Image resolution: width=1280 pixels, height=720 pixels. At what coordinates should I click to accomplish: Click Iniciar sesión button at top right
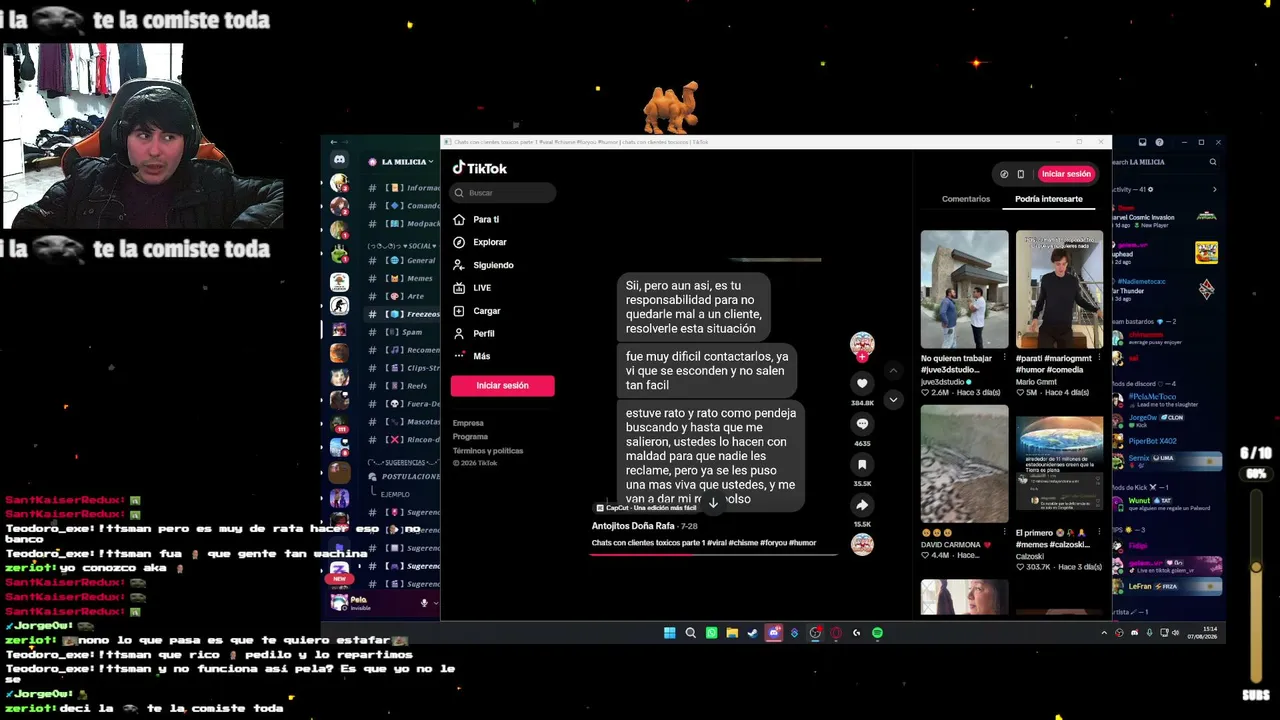pos(1066,174)
